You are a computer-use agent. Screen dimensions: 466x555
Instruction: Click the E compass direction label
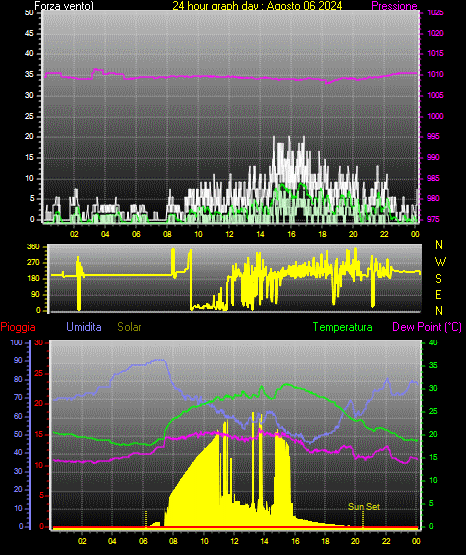(438, 294)
